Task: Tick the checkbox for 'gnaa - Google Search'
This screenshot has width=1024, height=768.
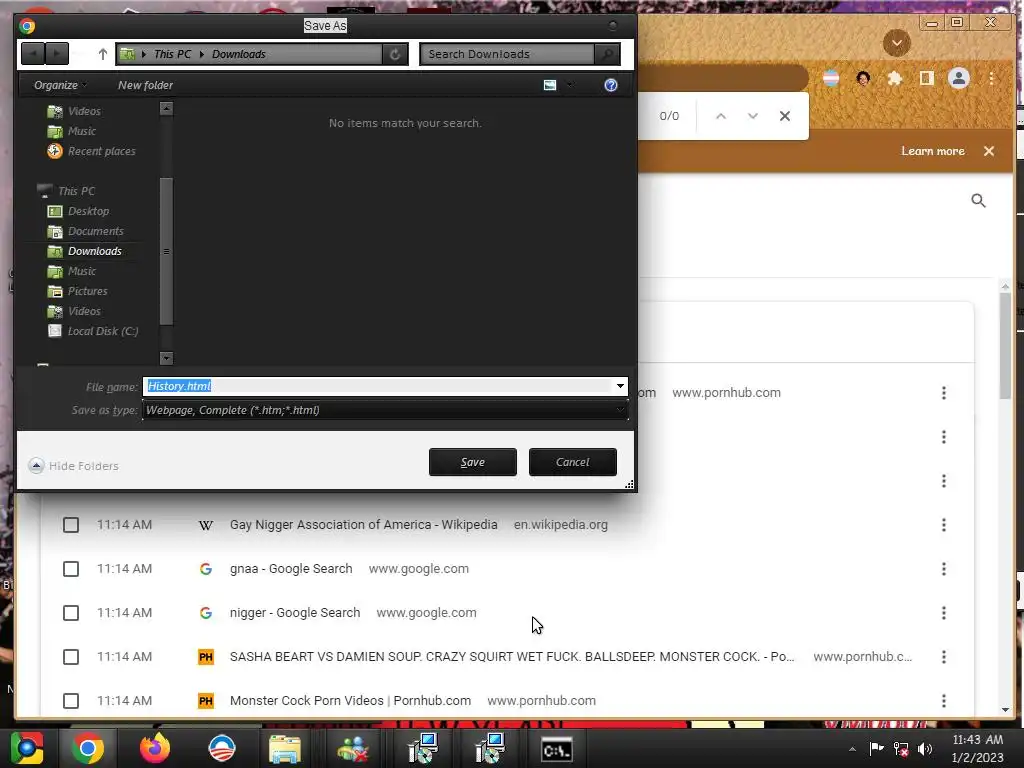Action: tap(71, 569)
